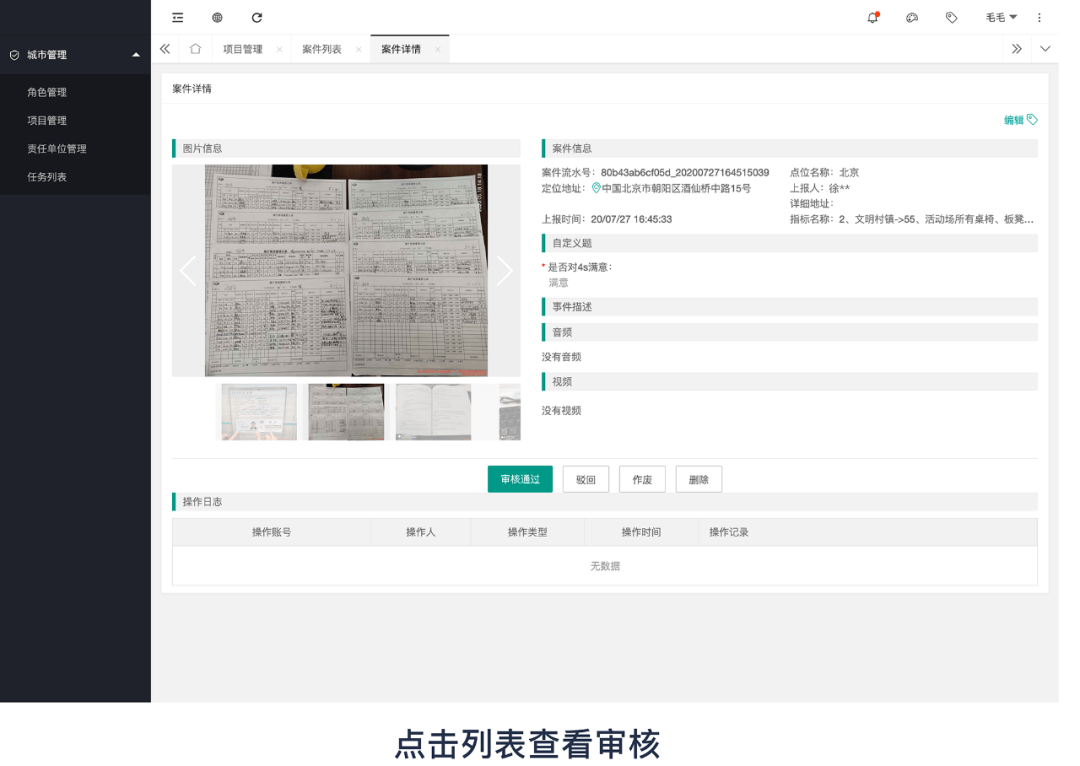Open notifications bell icon
This screenshot has width=1080, height=766.
pyautogui.click(x=873, y=18)
